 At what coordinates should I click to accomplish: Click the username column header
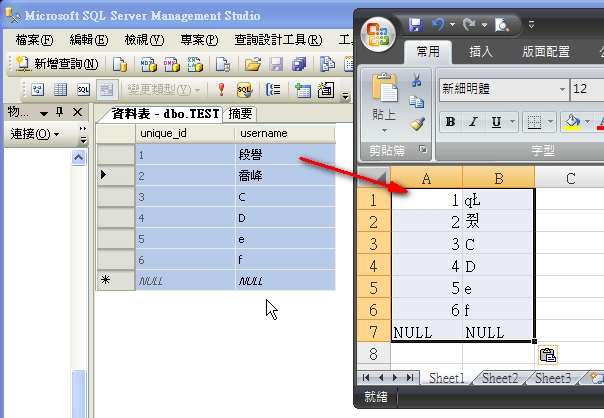(285, 133)
